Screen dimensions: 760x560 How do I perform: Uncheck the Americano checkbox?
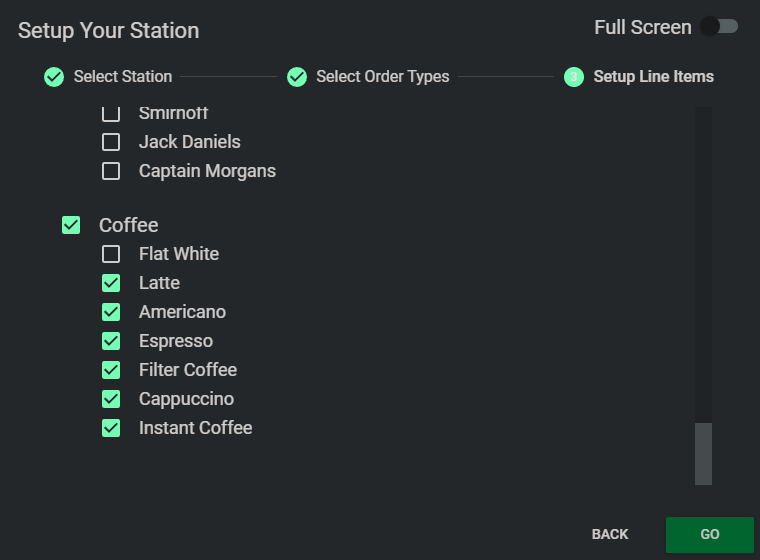(111, 312)
